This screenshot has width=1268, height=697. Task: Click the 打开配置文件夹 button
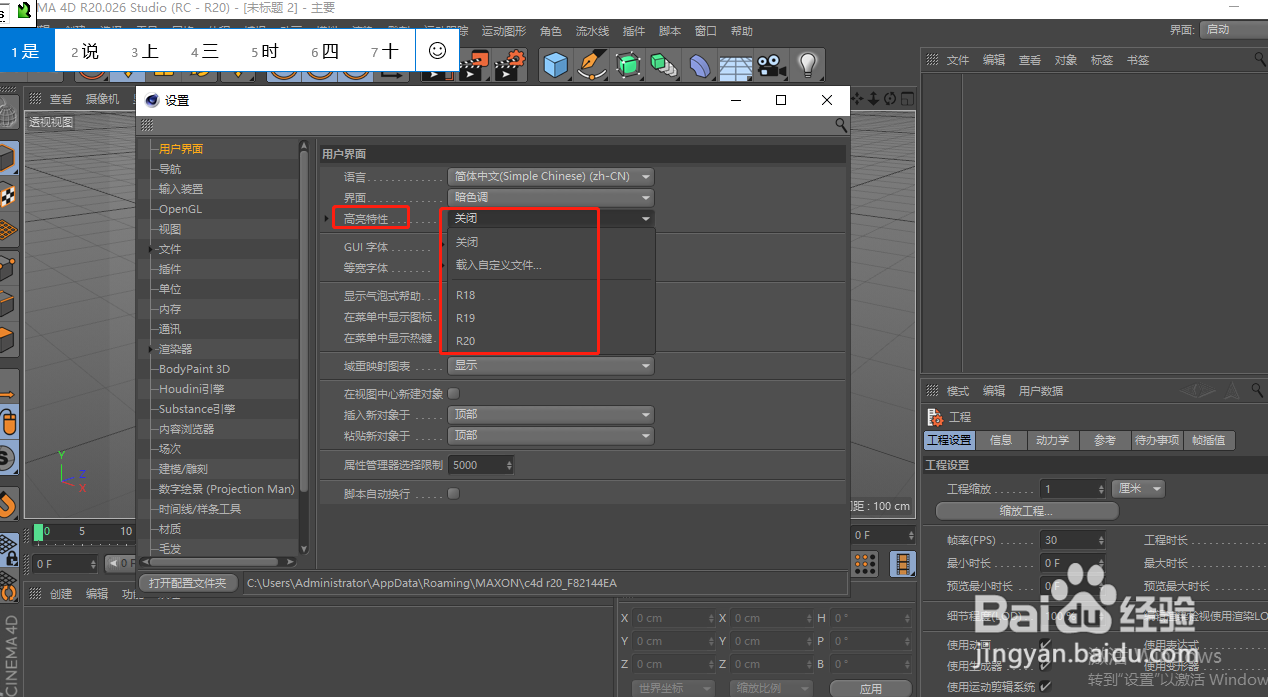tap(188, 583)
